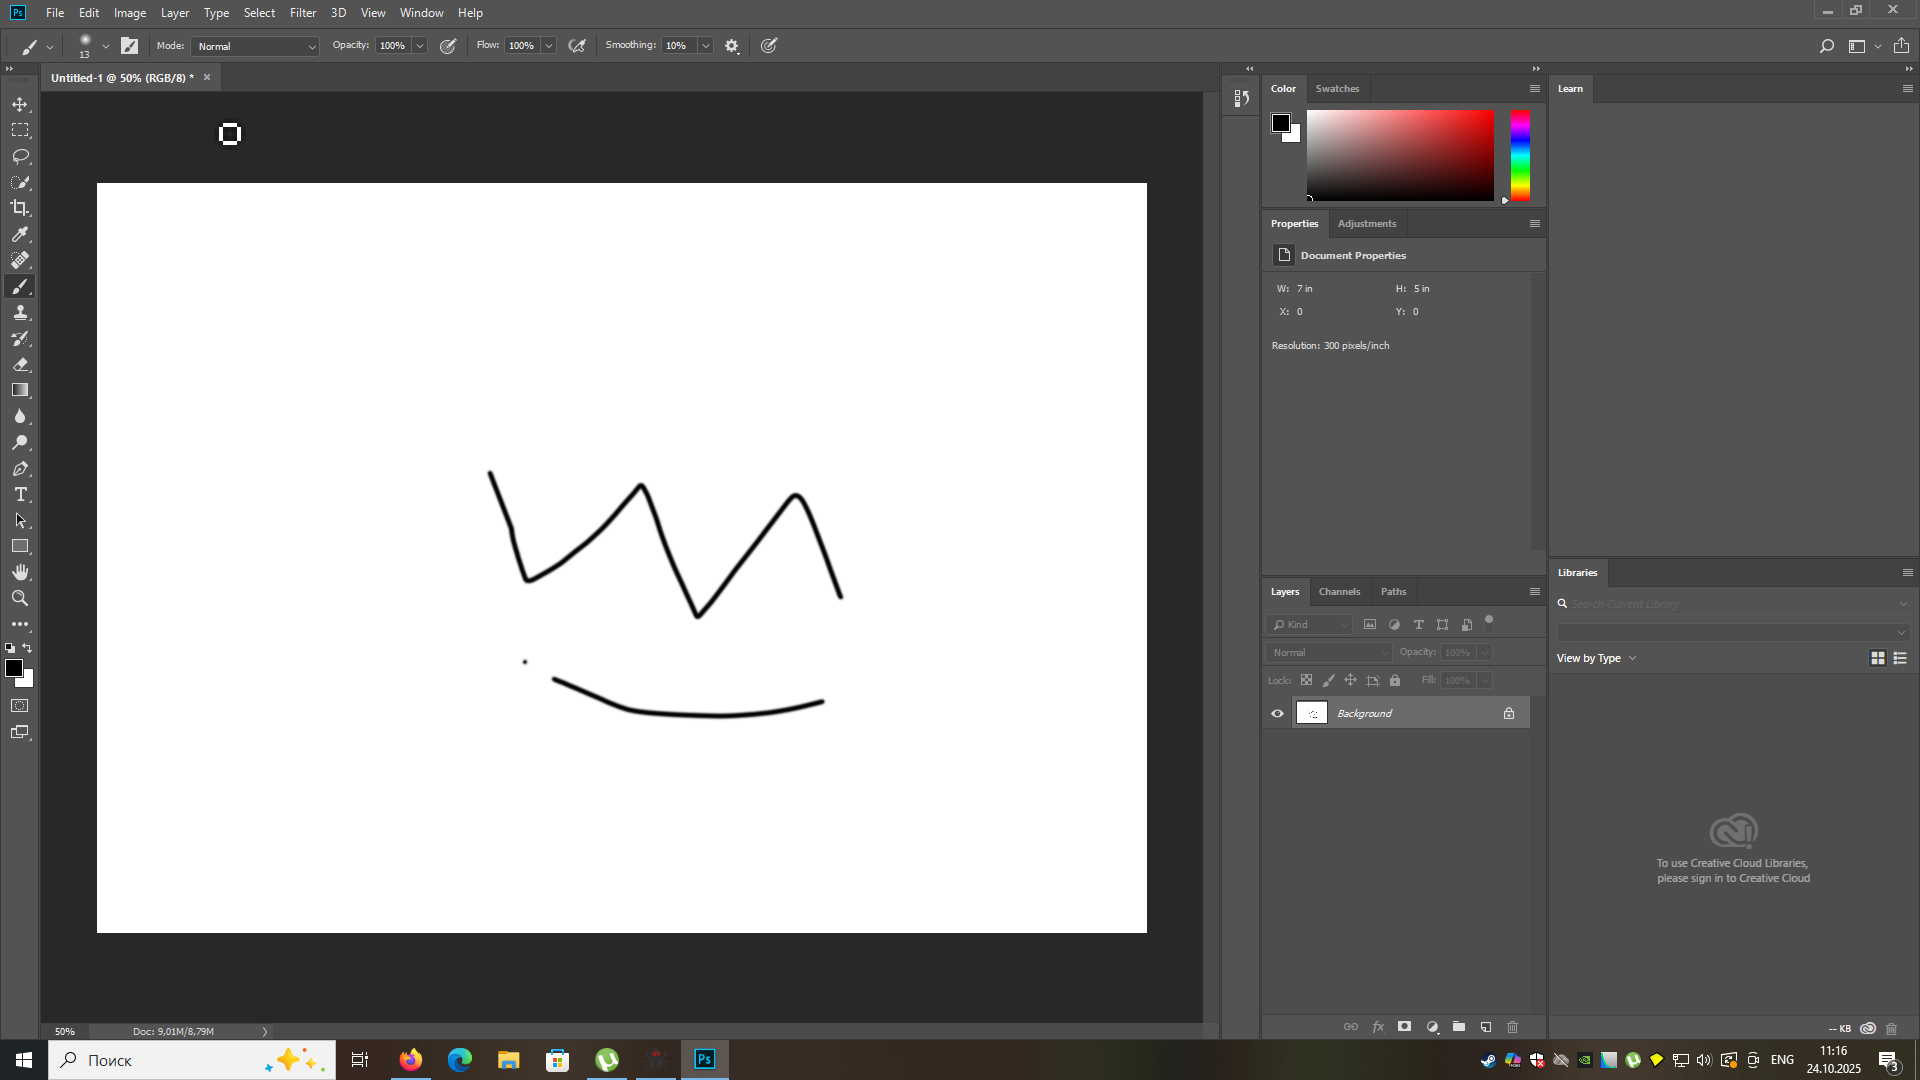
Task: Expand the Opacity value dropdown arrow
Action: (420, 46)
